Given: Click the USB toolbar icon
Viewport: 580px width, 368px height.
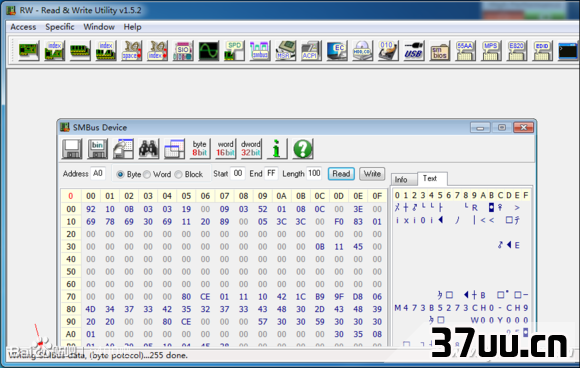Looking at the screenshot, I should (413, 51).
